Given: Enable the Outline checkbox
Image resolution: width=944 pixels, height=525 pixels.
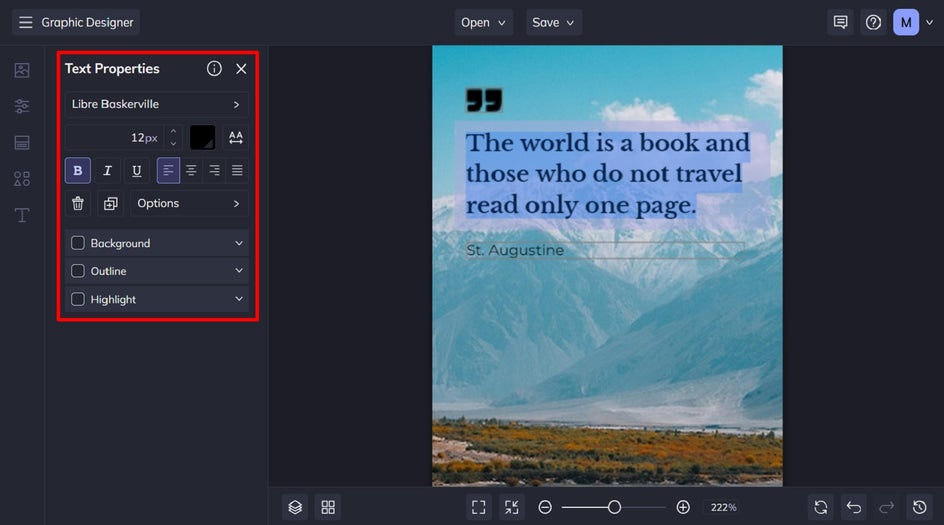Looking at the screenshot, I should click(x=78, y=271).
